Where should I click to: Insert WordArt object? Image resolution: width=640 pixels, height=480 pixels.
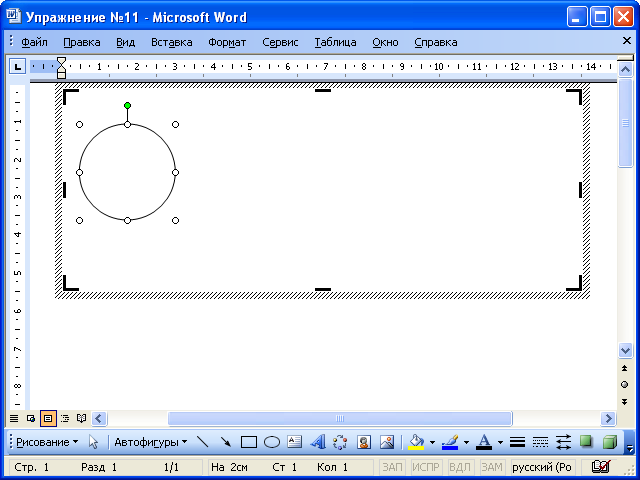tap(318, 442)
